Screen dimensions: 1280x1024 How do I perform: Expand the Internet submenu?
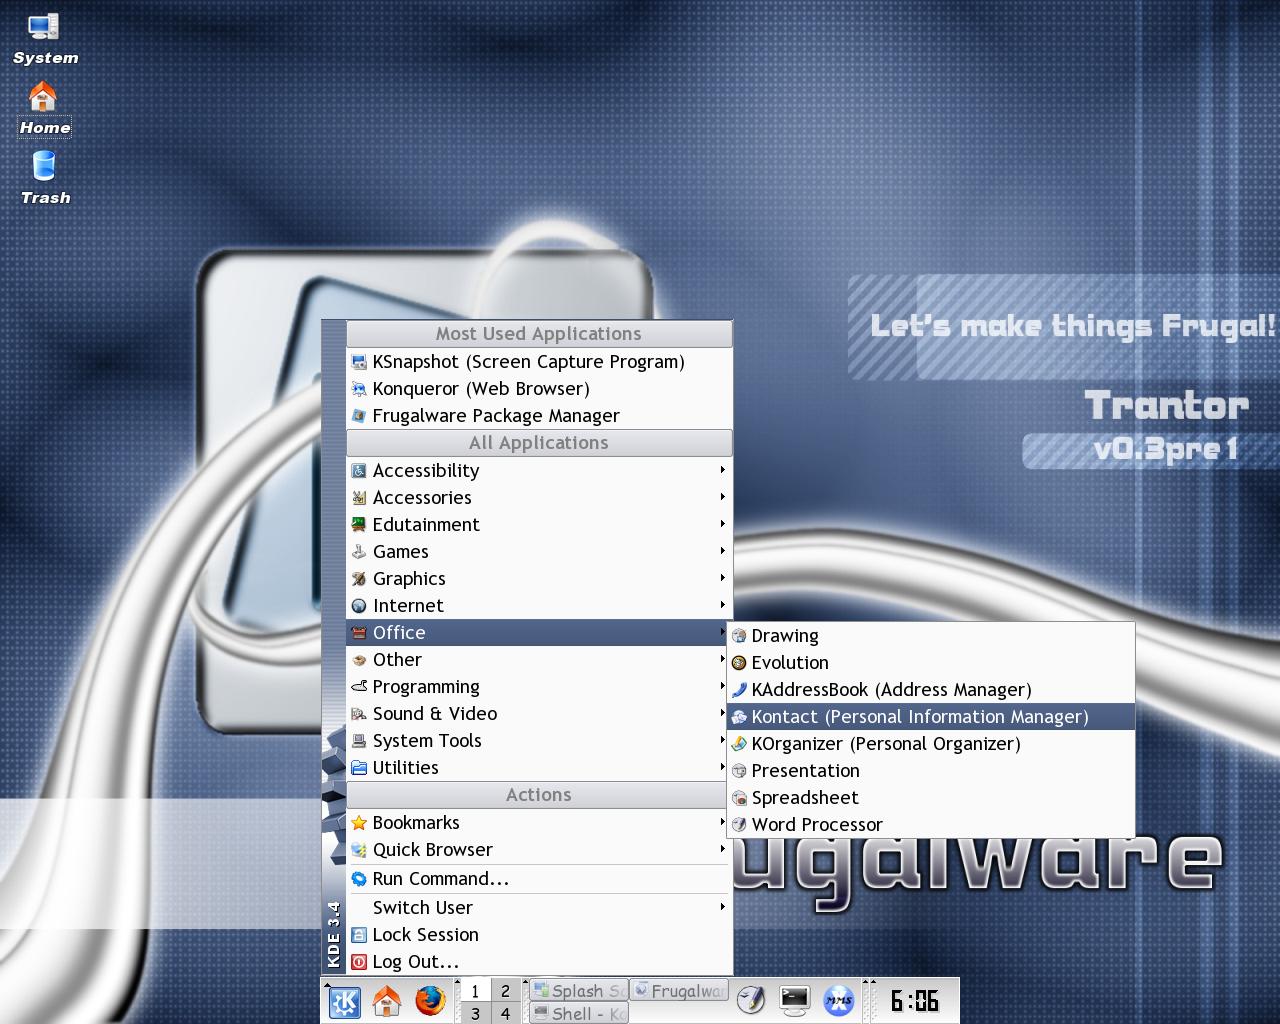[x=539, y=606]
